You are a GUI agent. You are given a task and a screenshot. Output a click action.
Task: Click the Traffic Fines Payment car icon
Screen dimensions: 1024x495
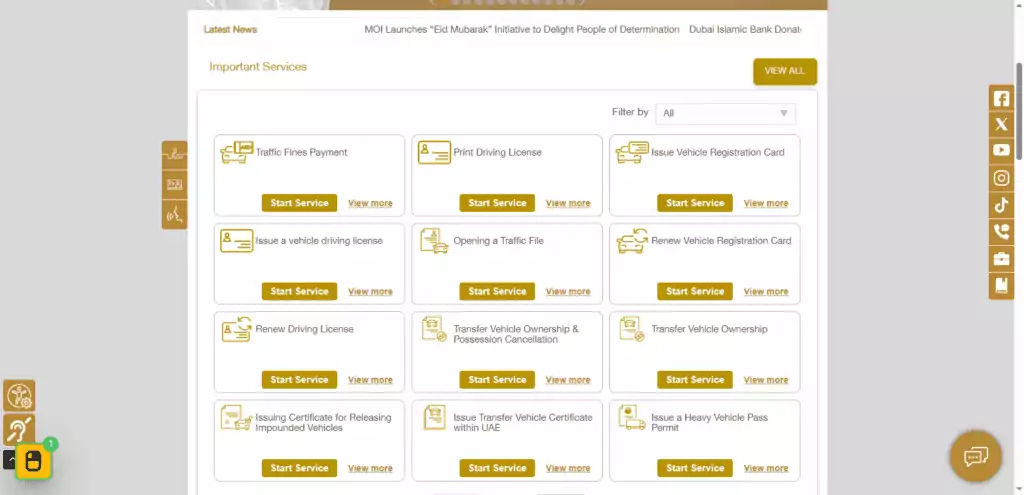(x=236, y=152)
